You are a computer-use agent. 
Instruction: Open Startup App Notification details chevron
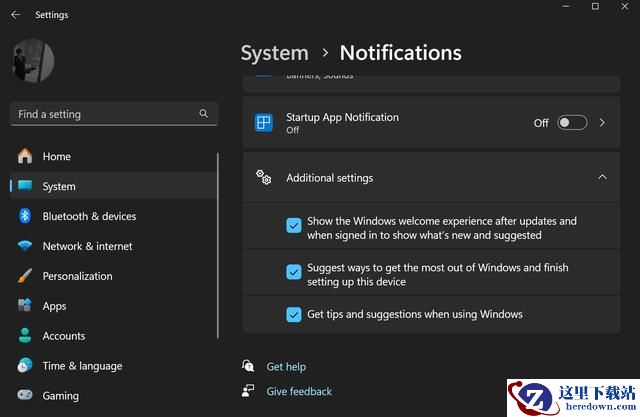602,122
